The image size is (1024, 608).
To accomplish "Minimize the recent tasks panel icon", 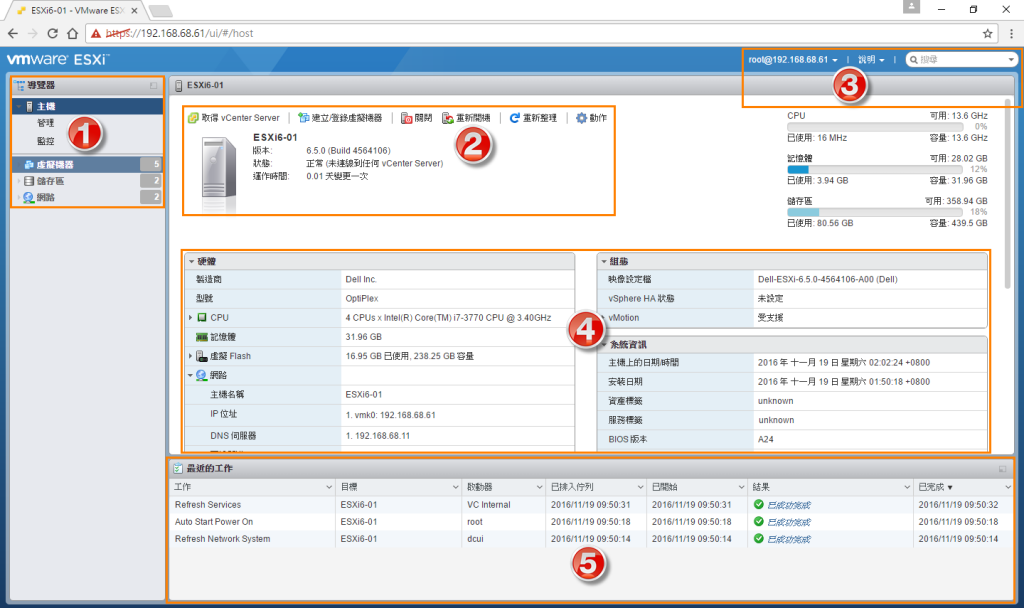I will click(x=1002, y=469).
